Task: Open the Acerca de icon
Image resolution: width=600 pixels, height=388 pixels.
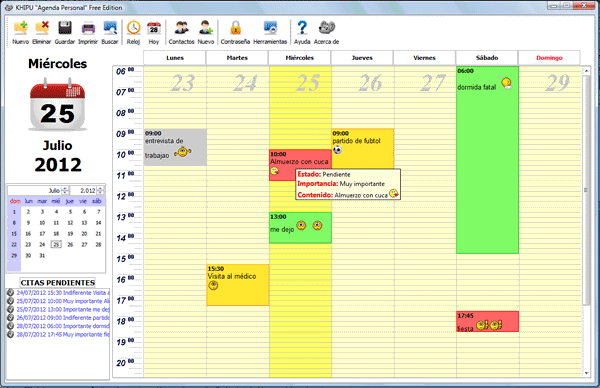Action: click(326, 28)
